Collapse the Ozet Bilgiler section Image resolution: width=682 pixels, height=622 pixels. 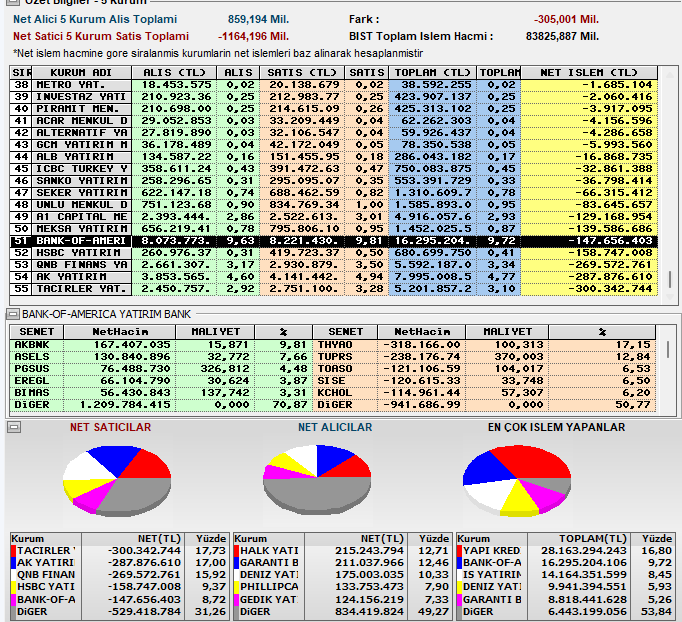[13, 2]
